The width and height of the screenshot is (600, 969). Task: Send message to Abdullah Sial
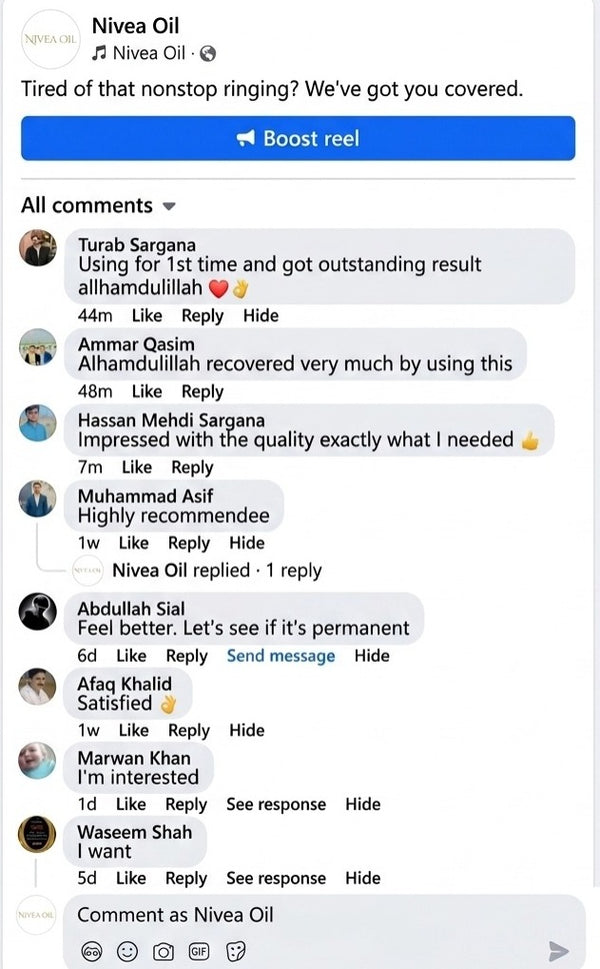tap(281, 656)
